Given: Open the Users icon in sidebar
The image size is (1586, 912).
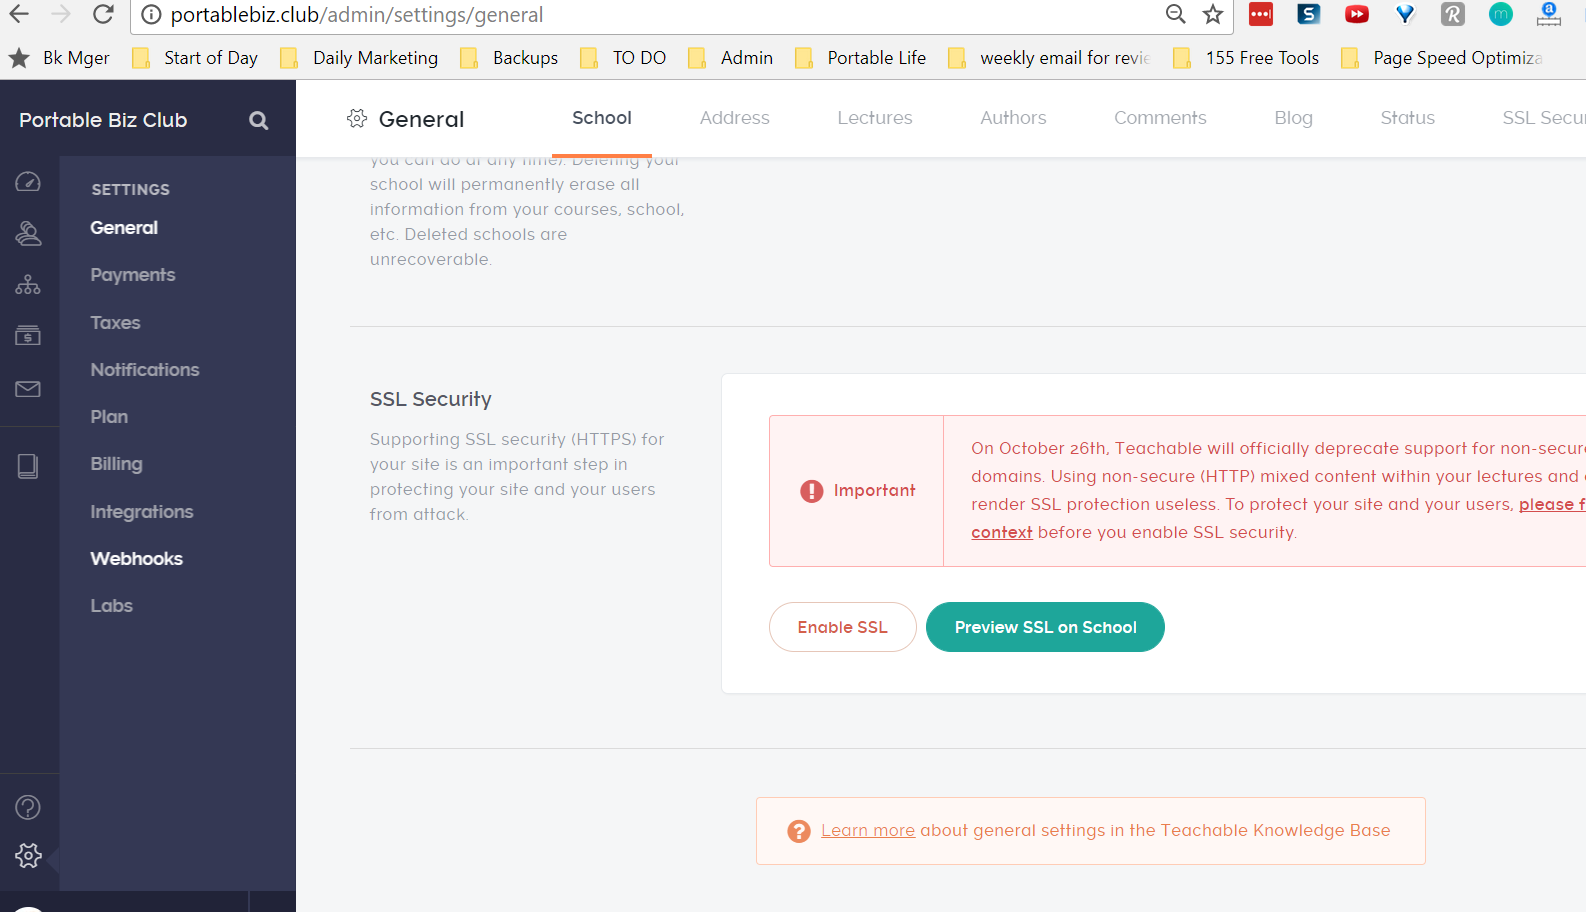Looking at the screenshot, I should [28, 233].
